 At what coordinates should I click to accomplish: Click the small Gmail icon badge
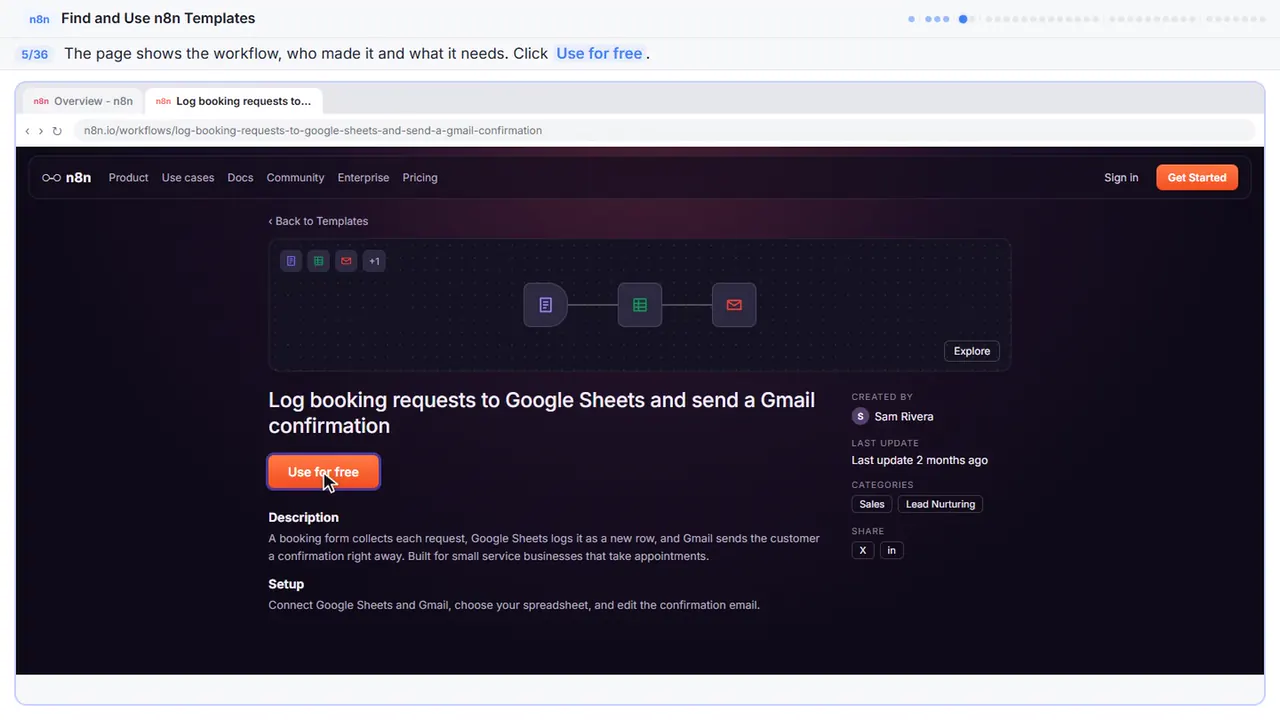click(346, 261)
